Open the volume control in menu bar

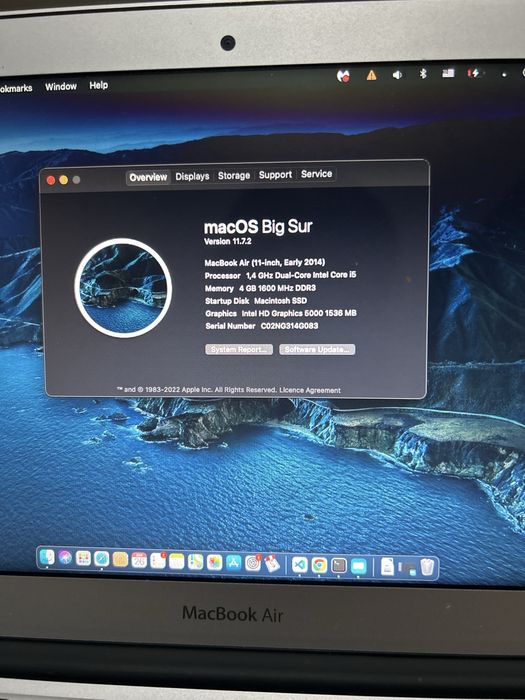(397, 75)
